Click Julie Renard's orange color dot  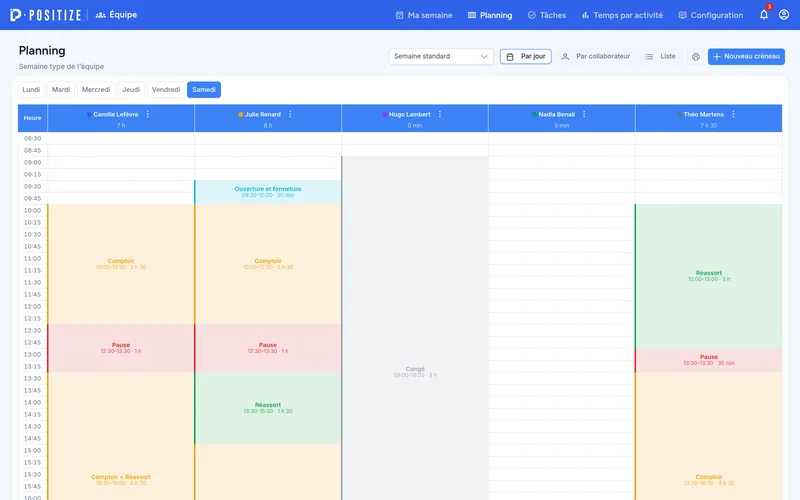pos(240,115)
